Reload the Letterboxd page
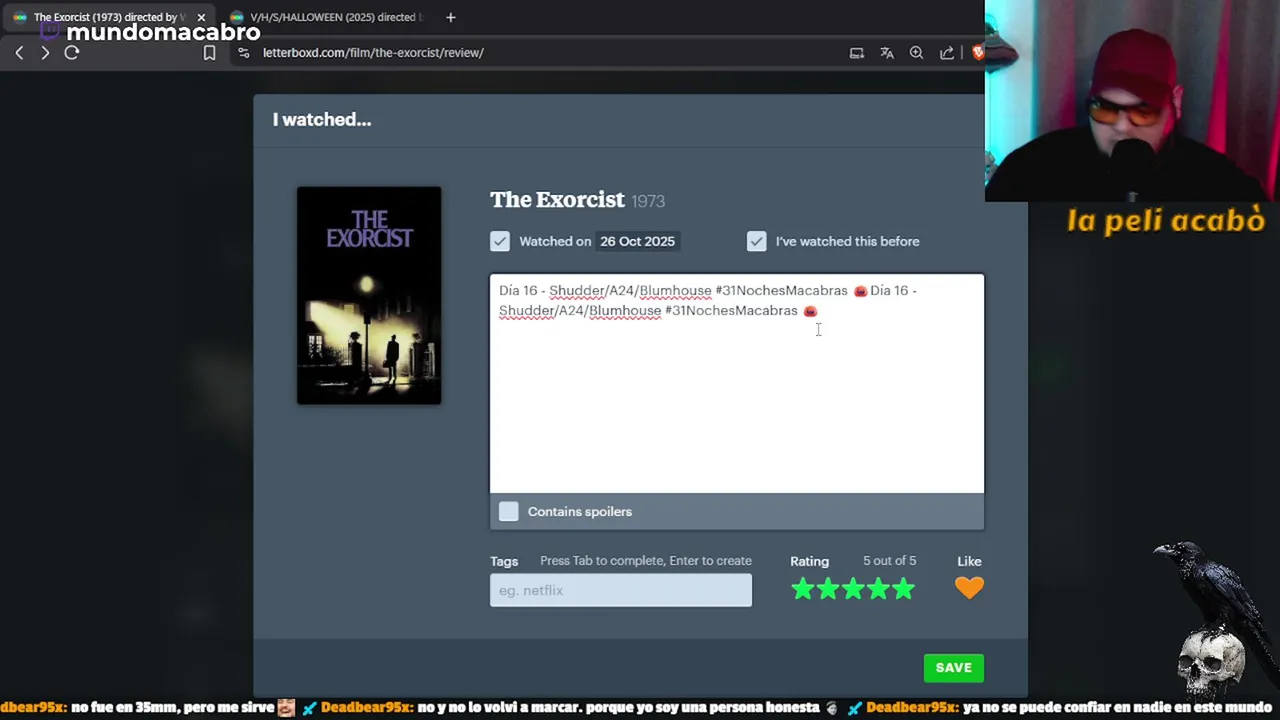 [72, 53]
